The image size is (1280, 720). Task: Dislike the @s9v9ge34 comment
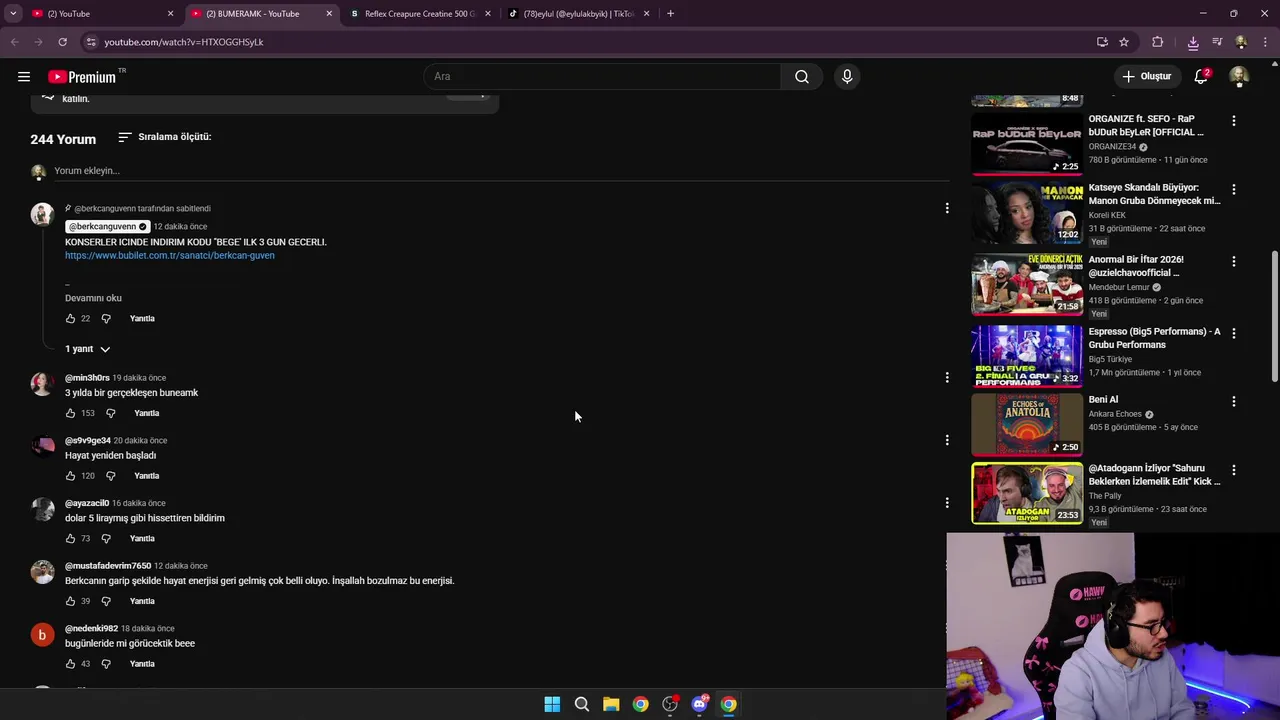111,476
